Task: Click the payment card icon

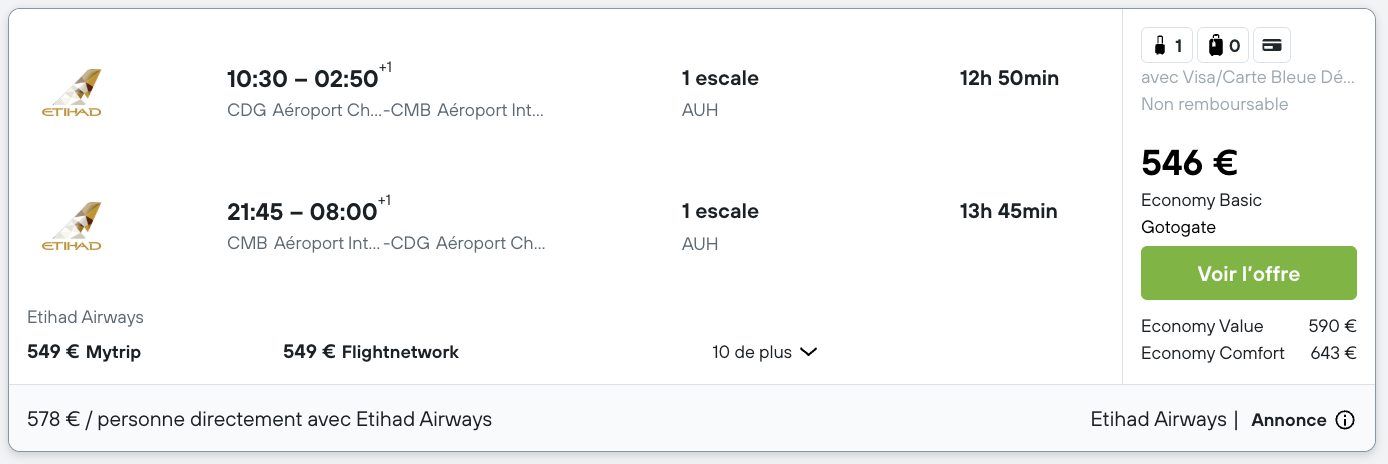Action: point(1272,45)
